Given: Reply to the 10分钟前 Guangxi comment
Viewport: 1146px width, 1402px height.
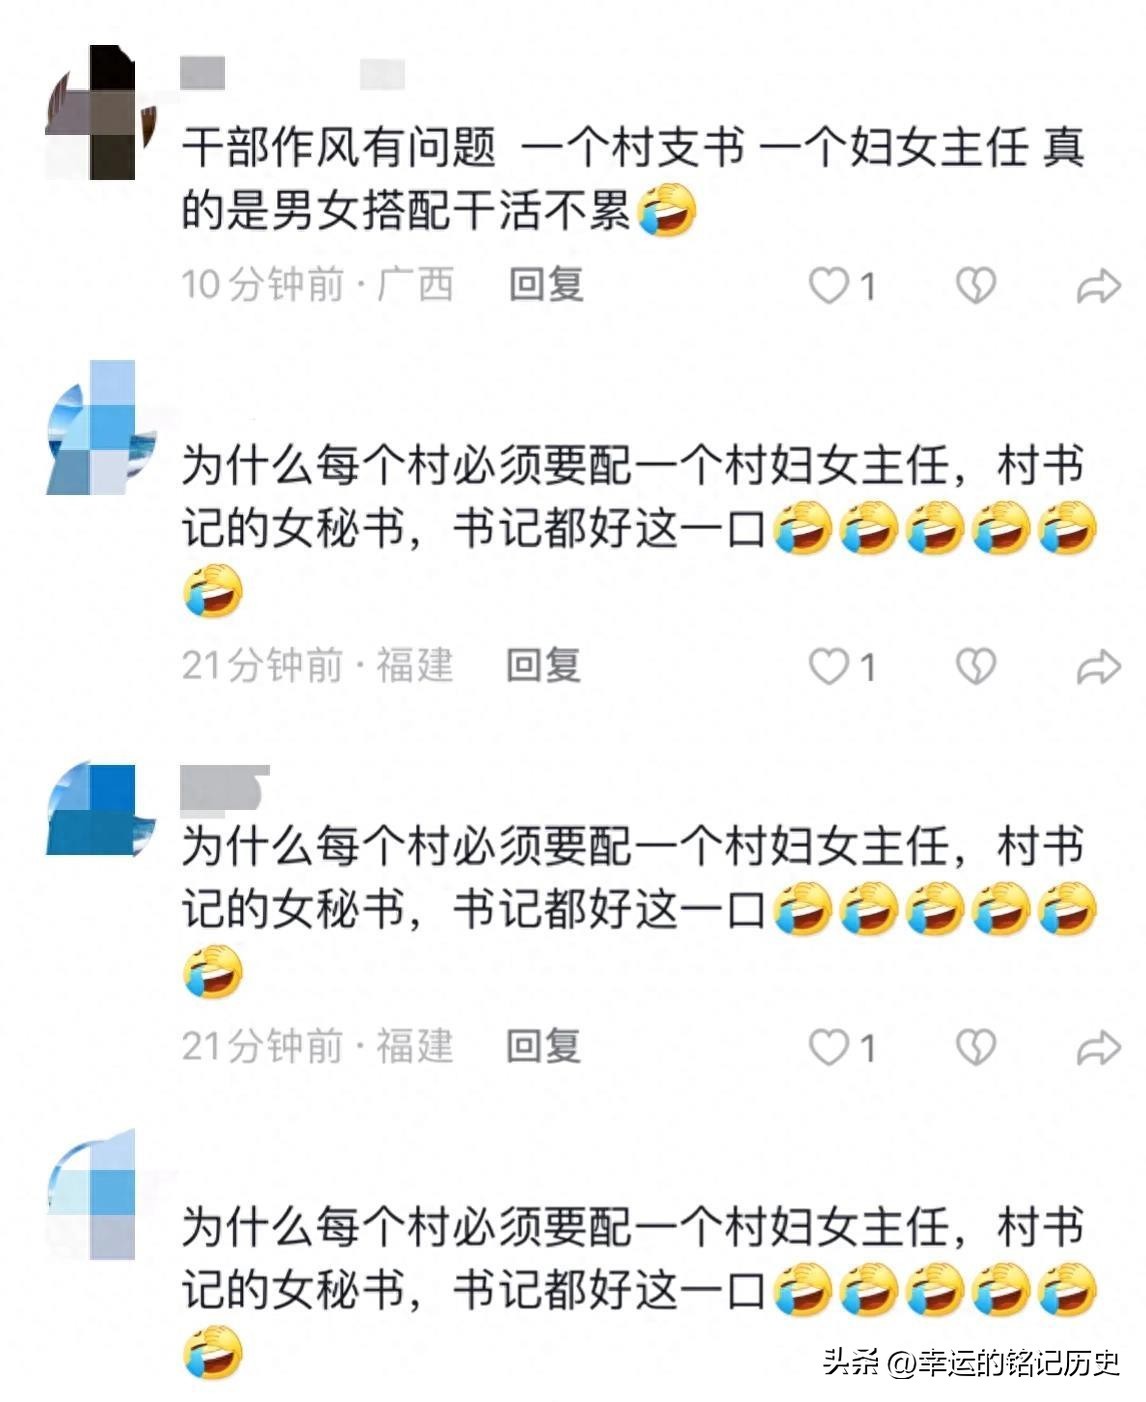Looking at the screenshot, I should point(546,285).
